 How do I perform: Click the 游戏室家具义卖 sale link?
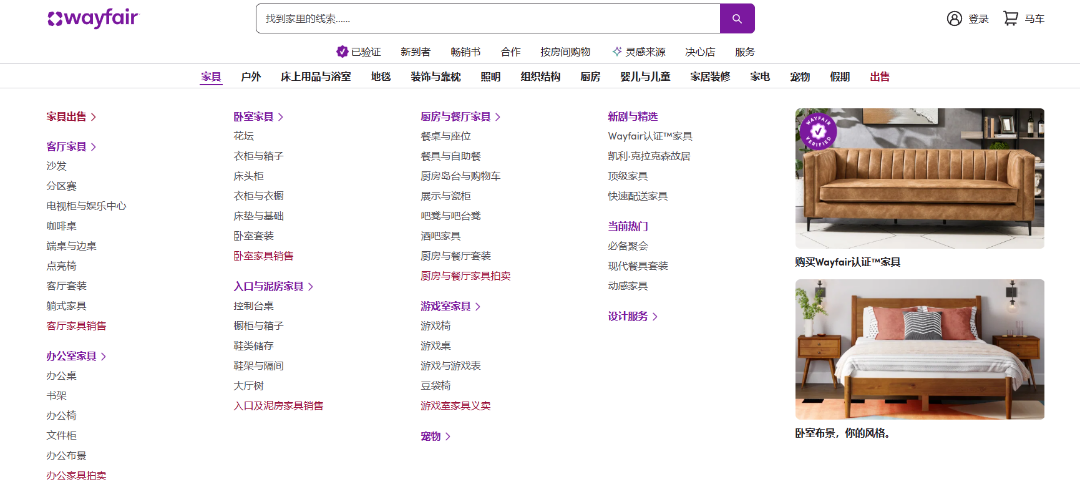tap(455, 406)
